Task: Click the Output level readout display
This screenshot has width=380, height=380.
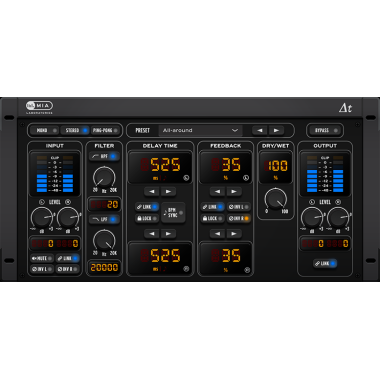Action: click(x=325, y=244)
